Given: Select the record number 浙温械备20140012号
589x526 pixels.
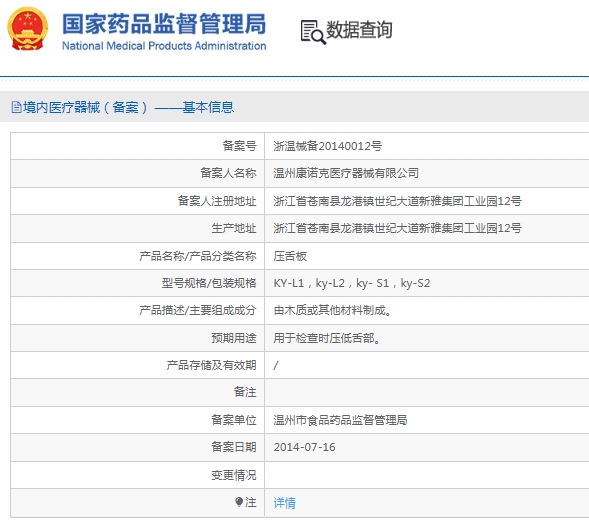Looking at the screenshot, I should point(328,146).
